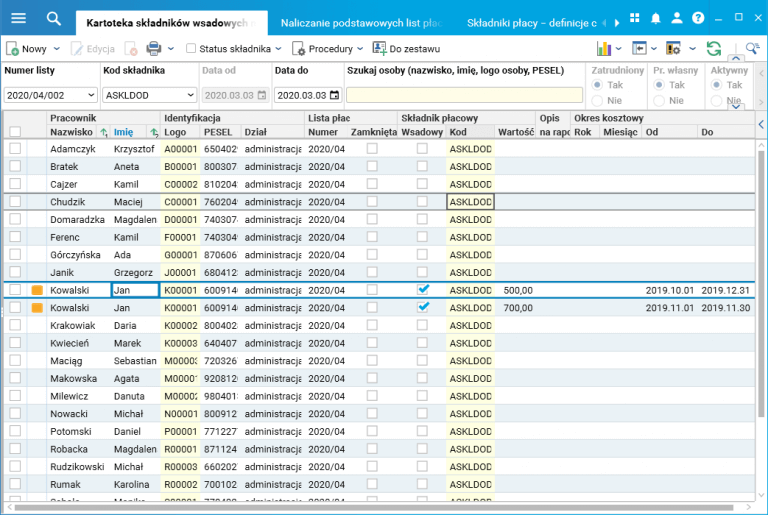Click the printer icon in toolbar
Screen dimensions: 768x515
pyautogui.click(x=154, y=48)
